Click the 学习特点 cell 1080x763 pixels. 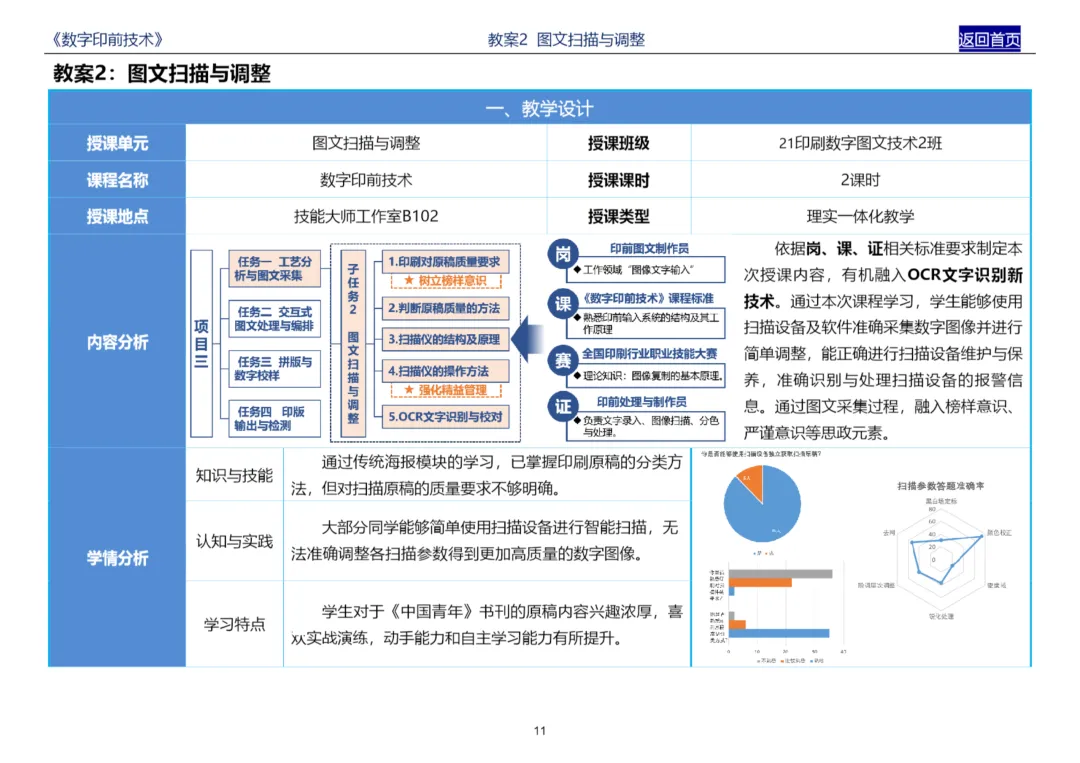tap(234, 625)
